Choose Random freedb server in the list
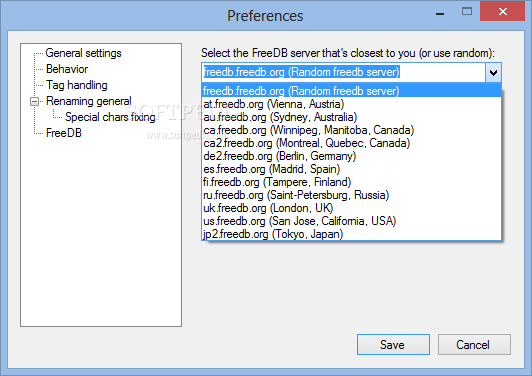The width and height of the screenshot is (532, 376). (x=352, y=91)
